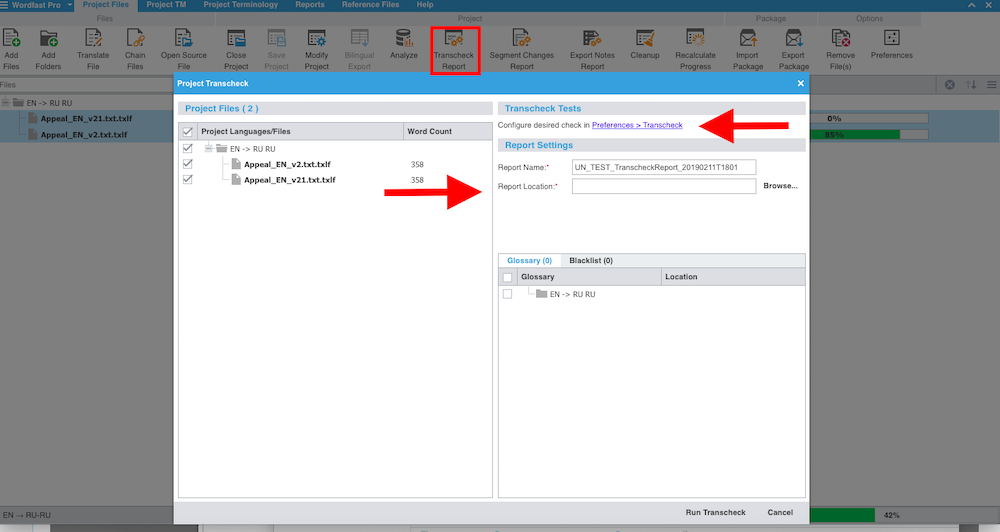This screenshot has height=532, width=1000.
Task: Click the clear filter circle-x icon
Action: [950, 85]
